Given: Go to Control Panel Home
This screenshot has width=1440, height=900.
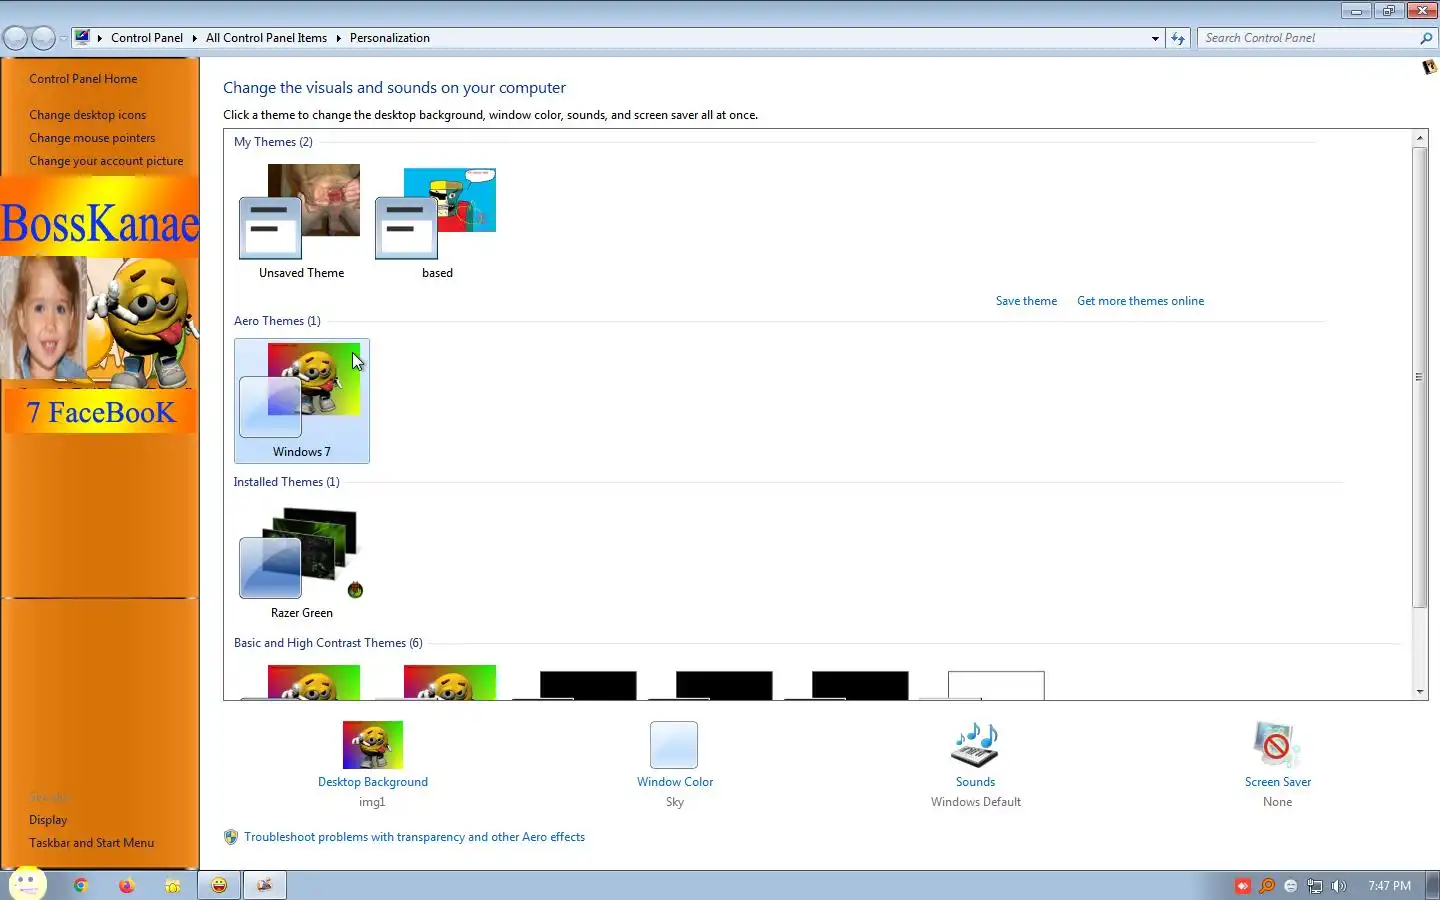Looking at the screenshot, I should point(83,79).
